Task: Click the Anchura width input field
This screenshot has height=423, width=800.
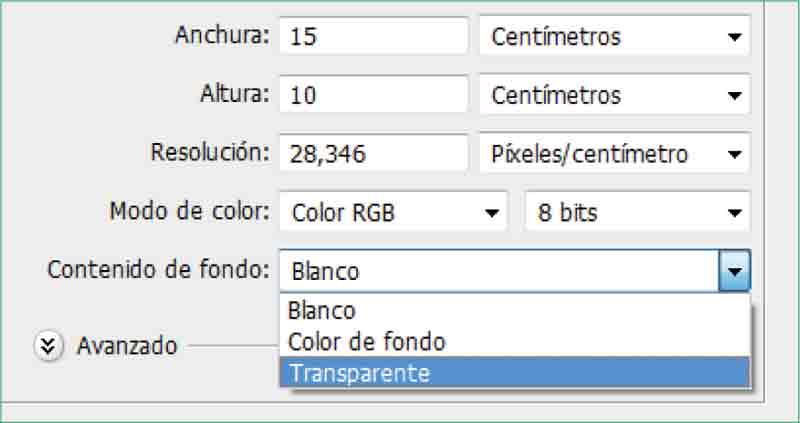Action: click(373, 38)
